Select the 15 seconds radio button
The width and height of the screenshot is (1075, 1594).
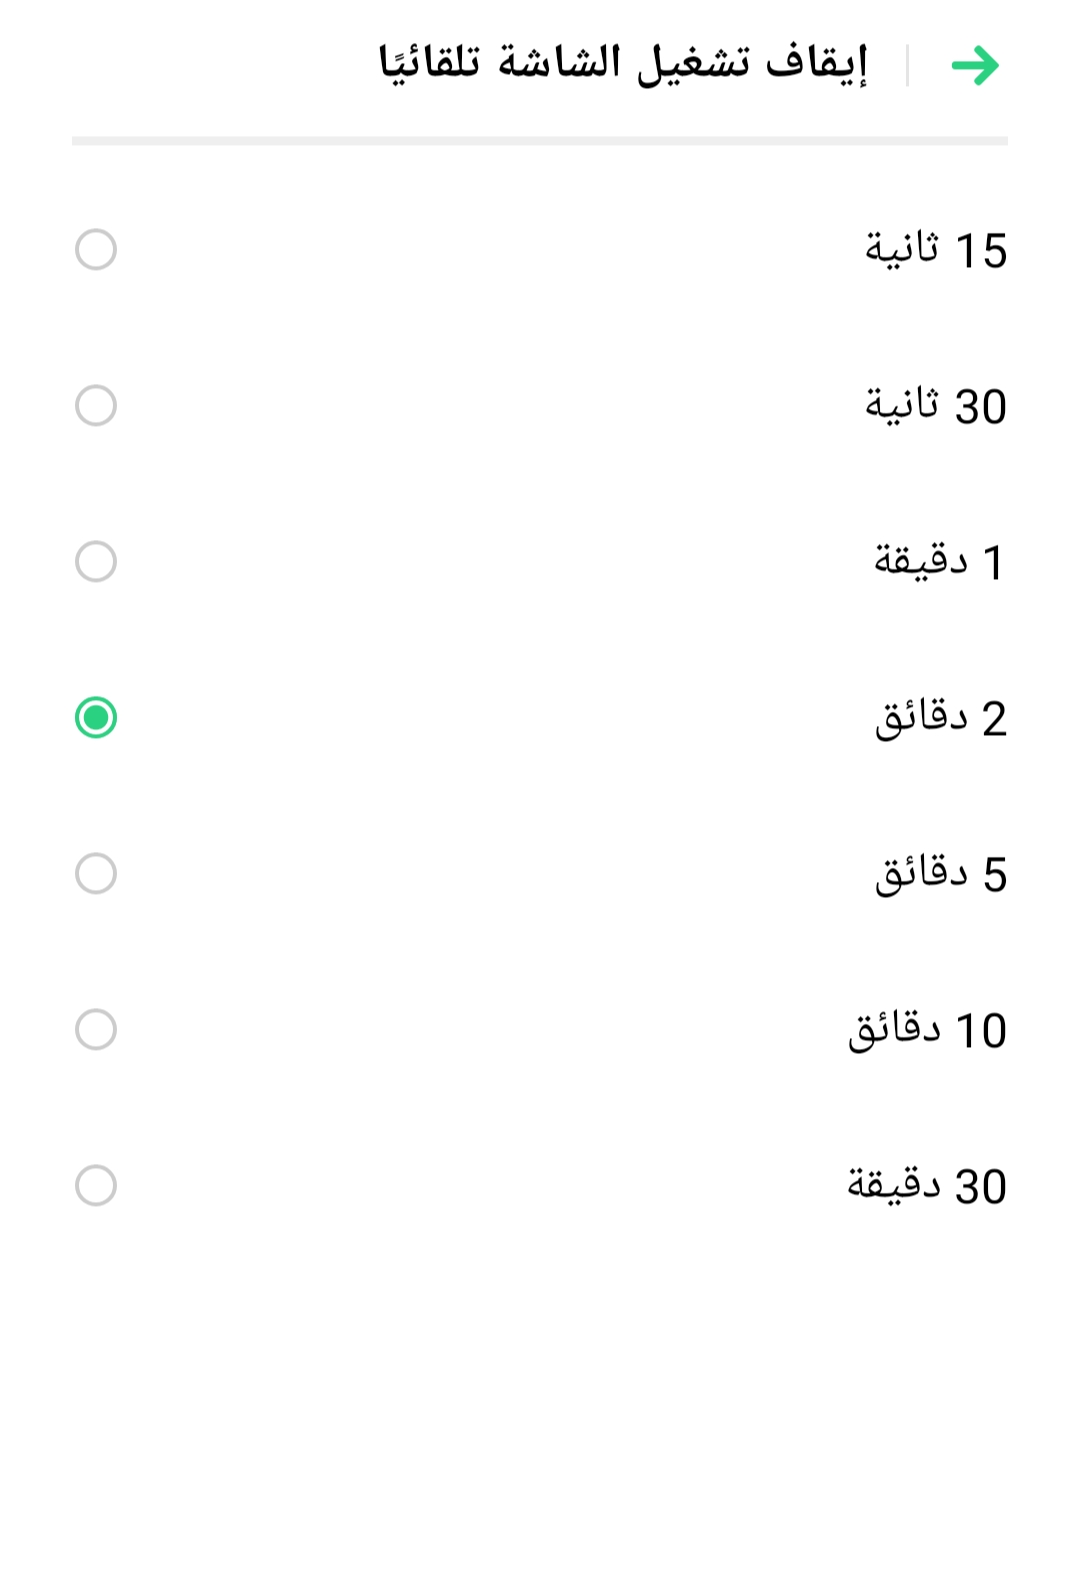96,250
